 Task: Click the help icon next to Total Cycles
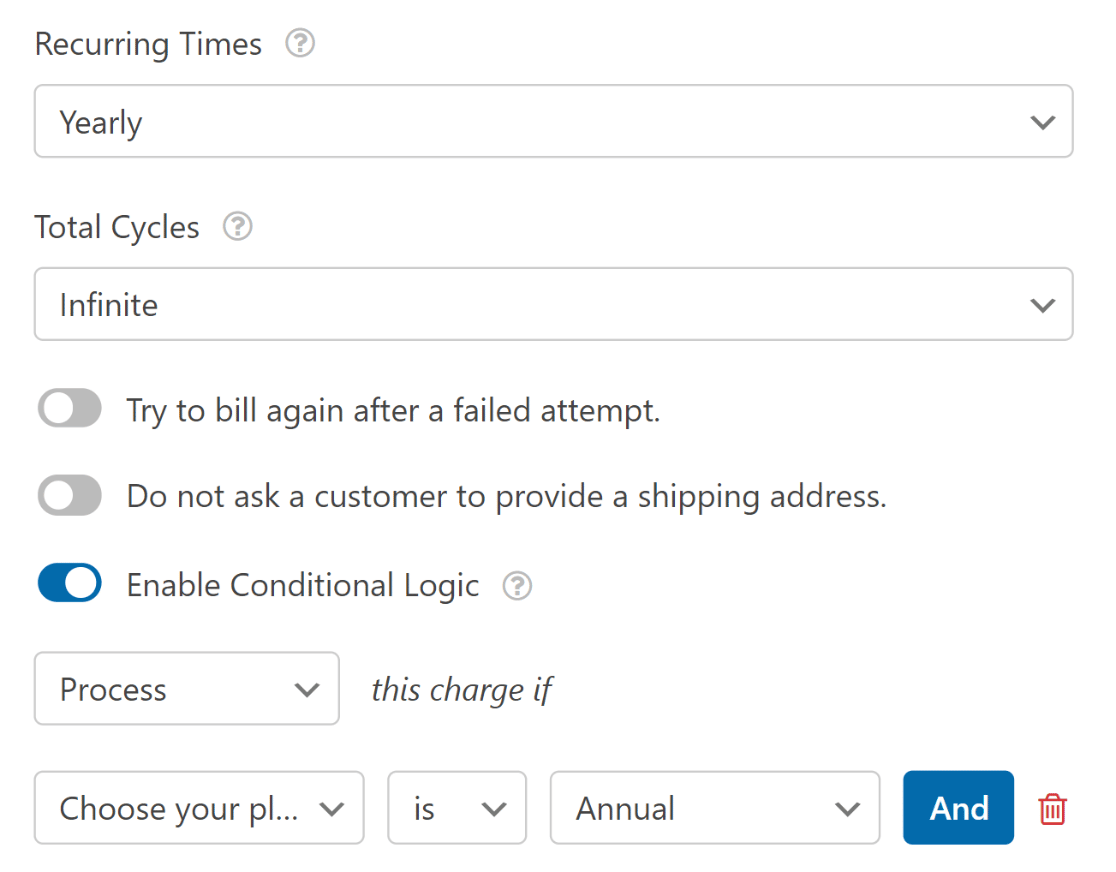(x=238, y=227)
